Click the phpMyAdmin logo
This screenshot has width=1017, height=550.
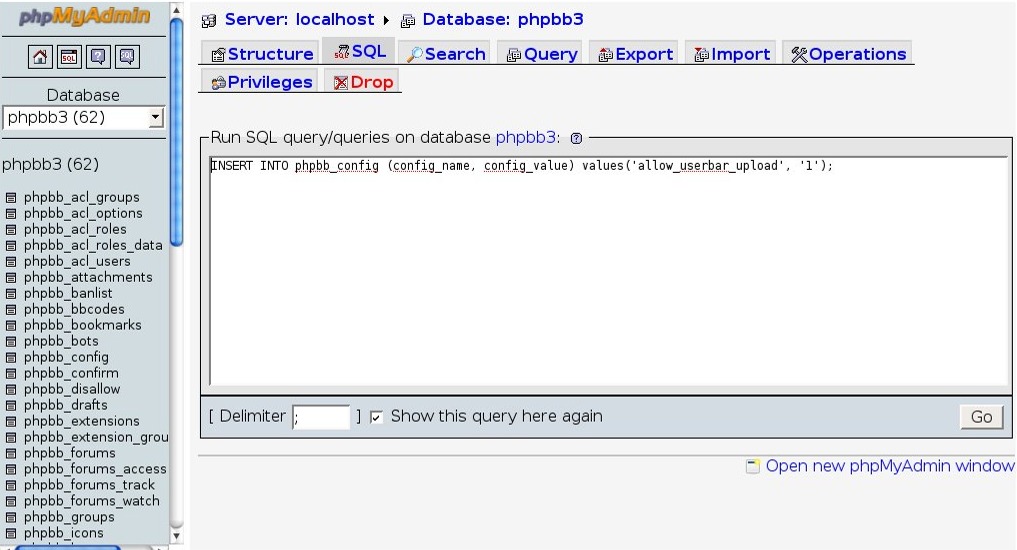[84, 16]
